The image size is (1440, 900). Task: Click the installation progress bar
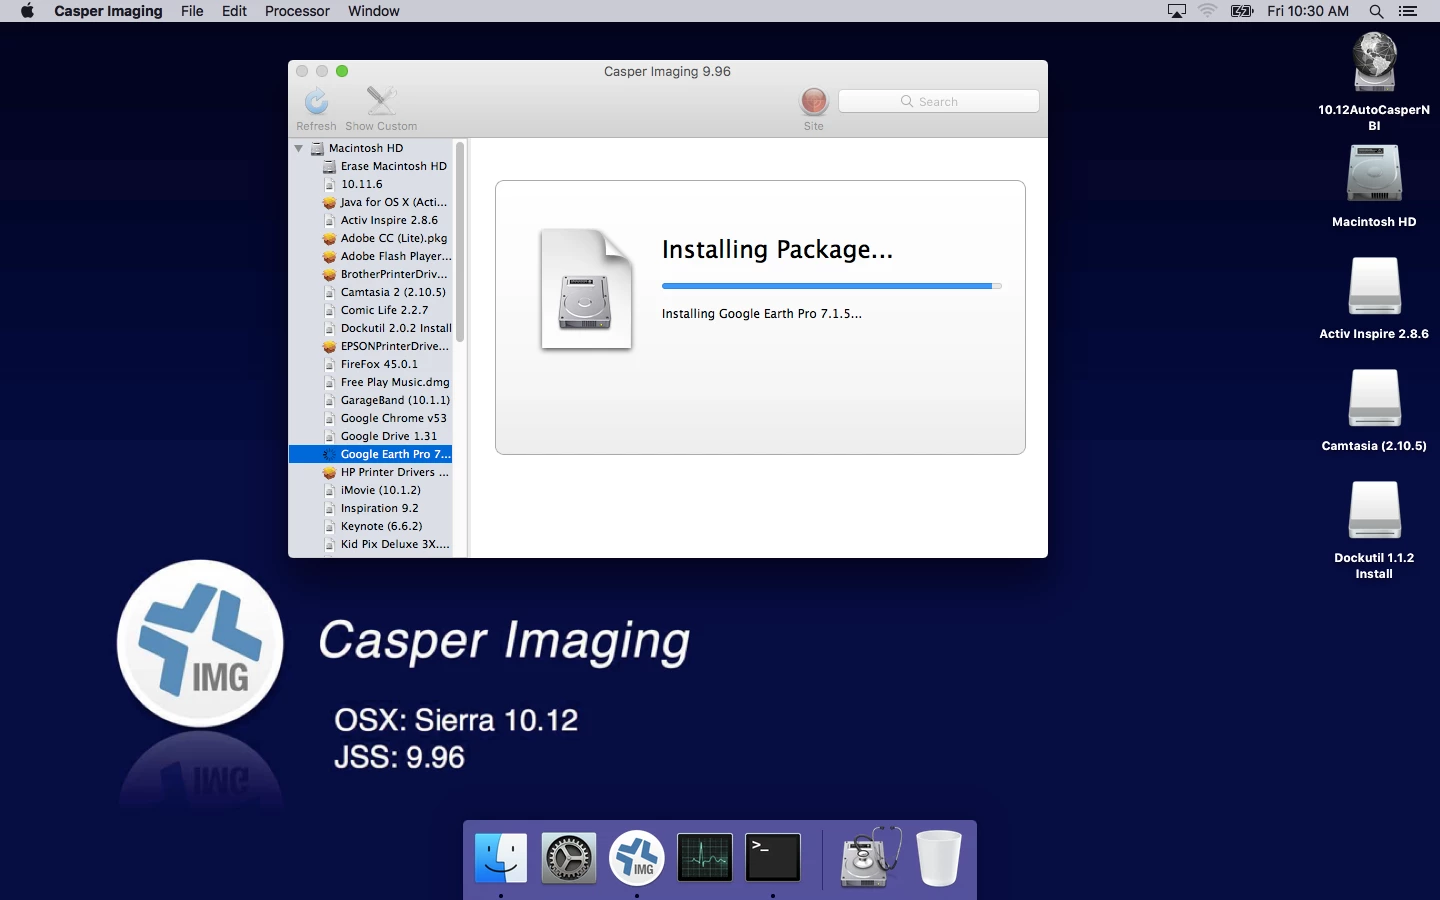point(831,286)
